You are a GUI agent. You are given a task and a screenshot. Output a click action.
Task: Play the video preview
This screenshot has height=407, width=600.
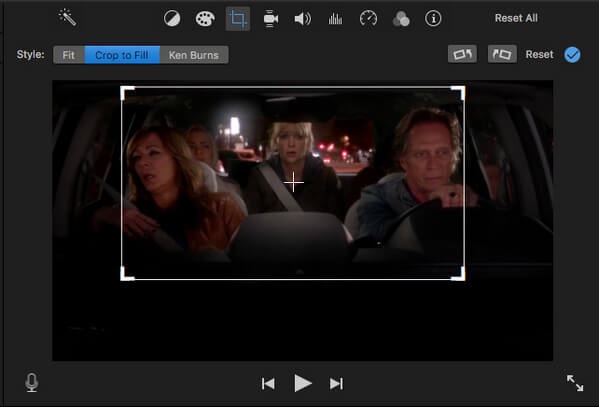click(303, 383)
